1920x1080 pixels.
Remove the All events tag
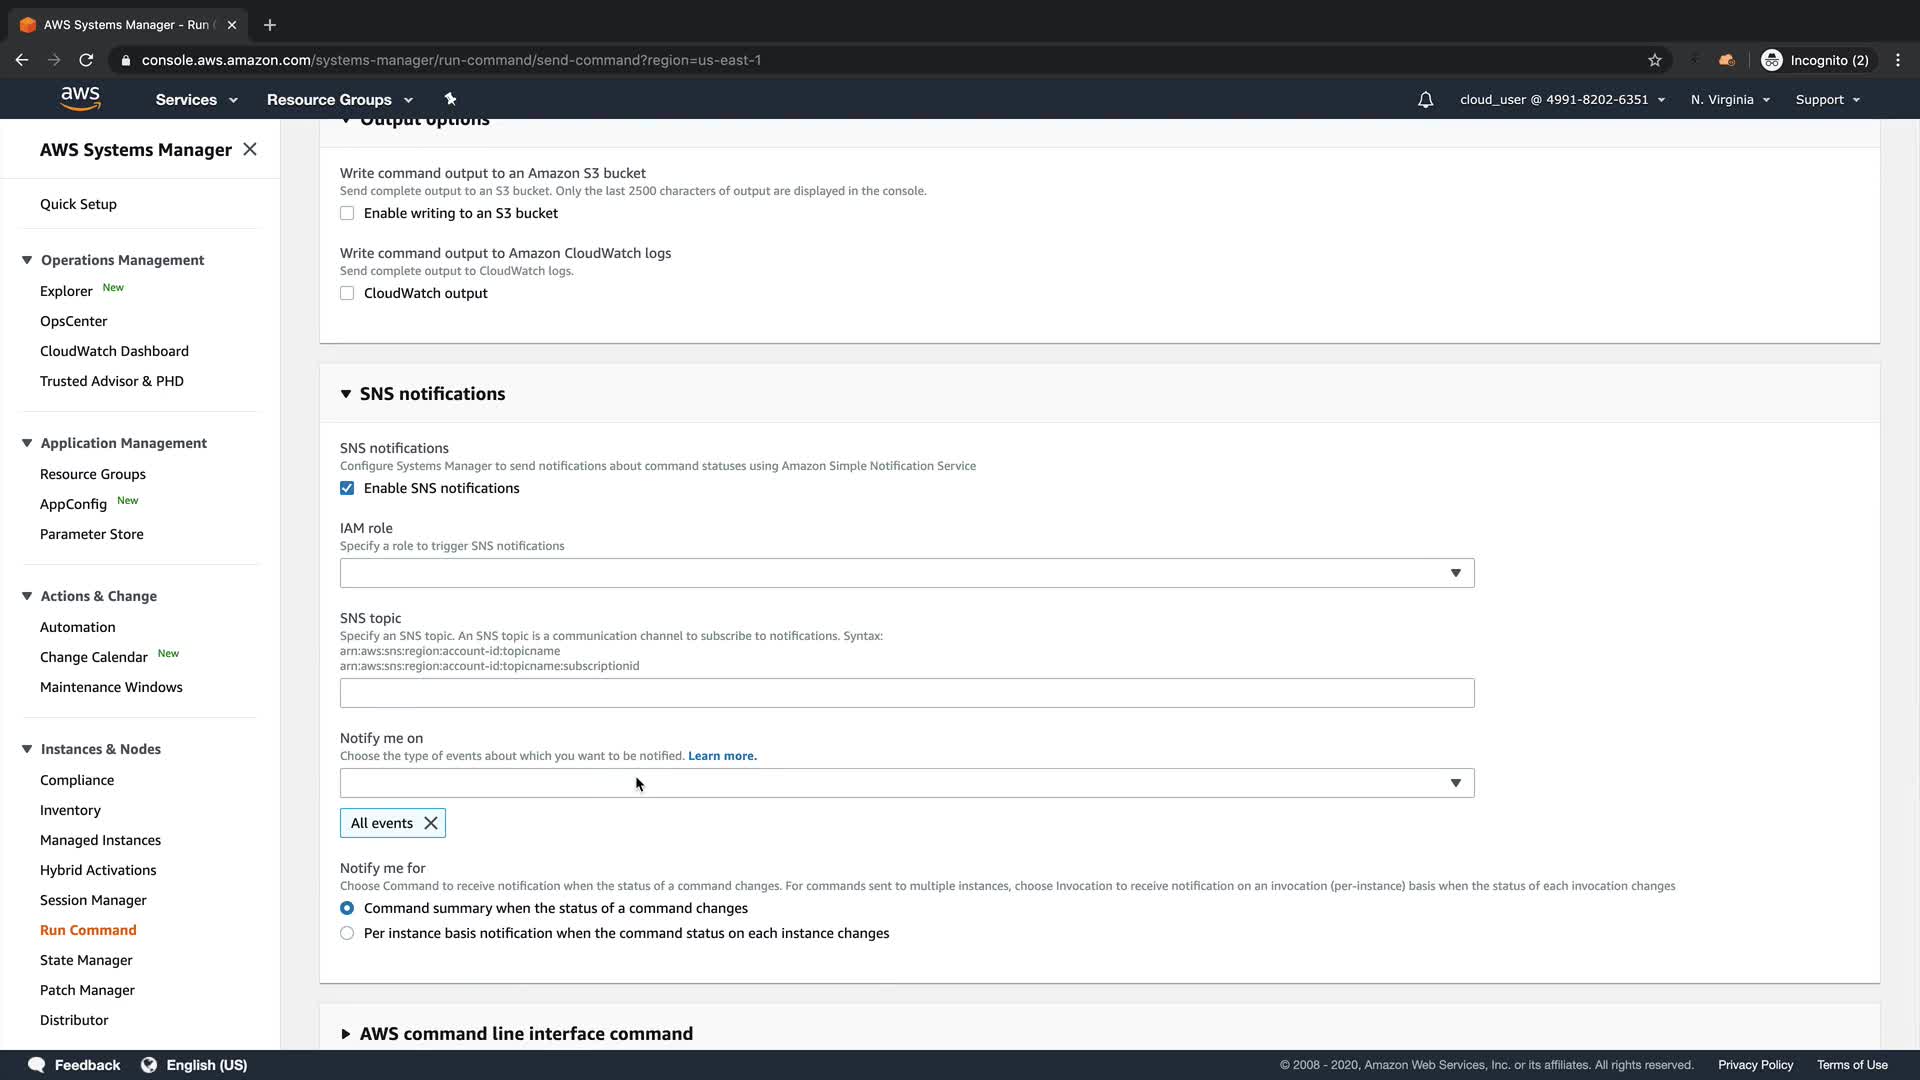pos(431,823)
